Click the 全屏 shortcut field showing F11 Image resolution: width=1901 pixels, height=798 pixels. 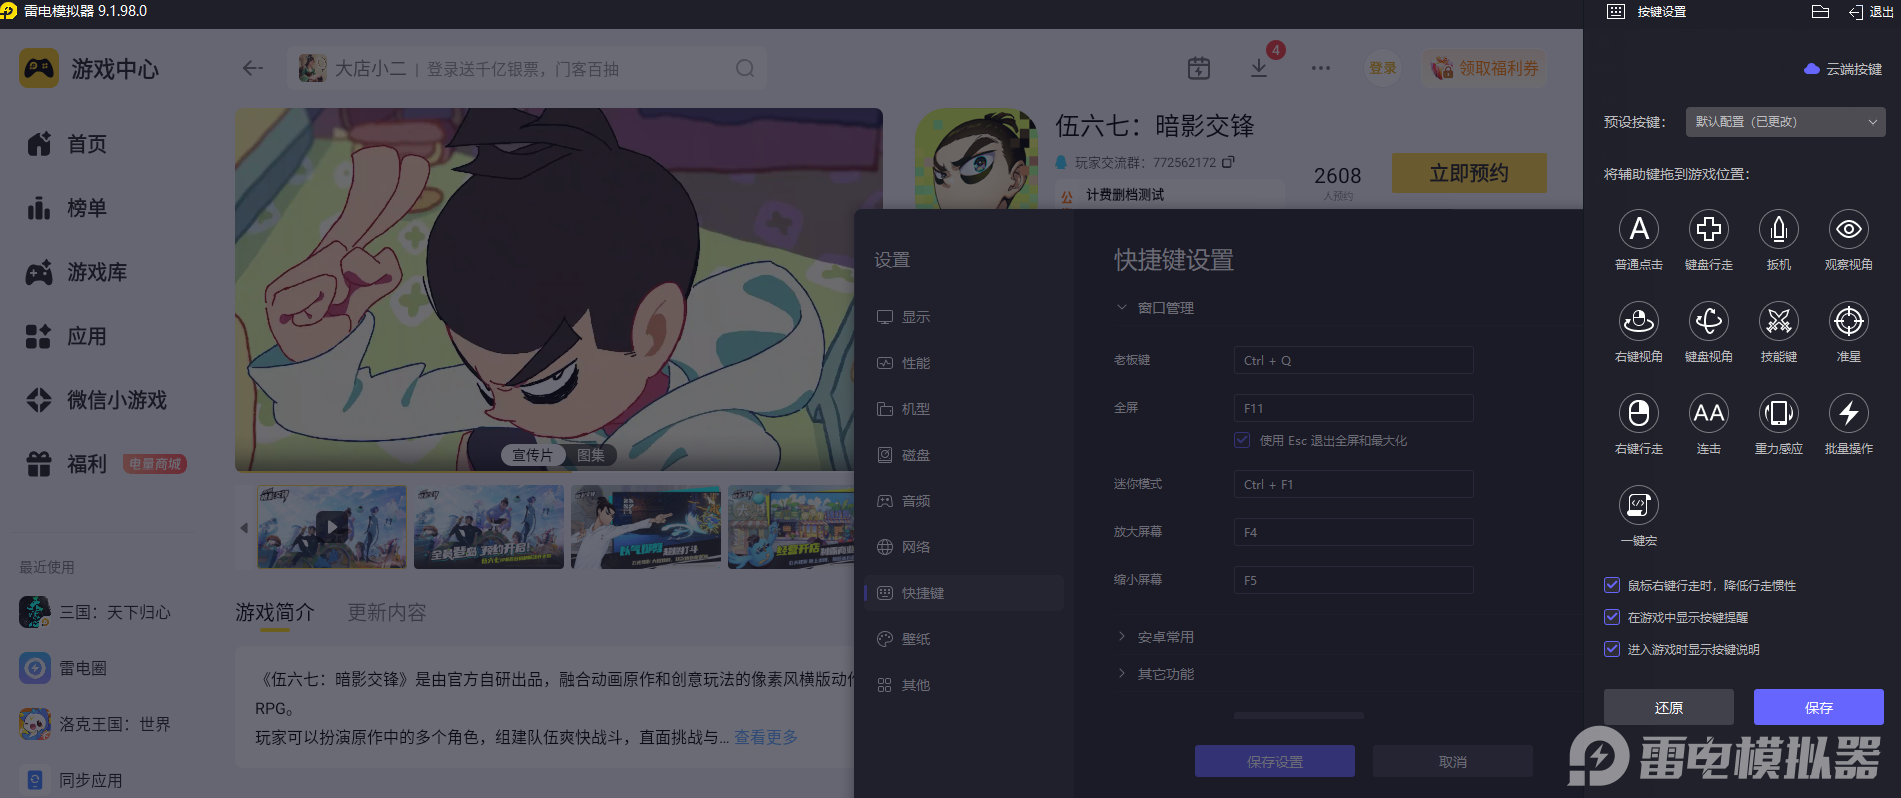tap(1353, 408)
